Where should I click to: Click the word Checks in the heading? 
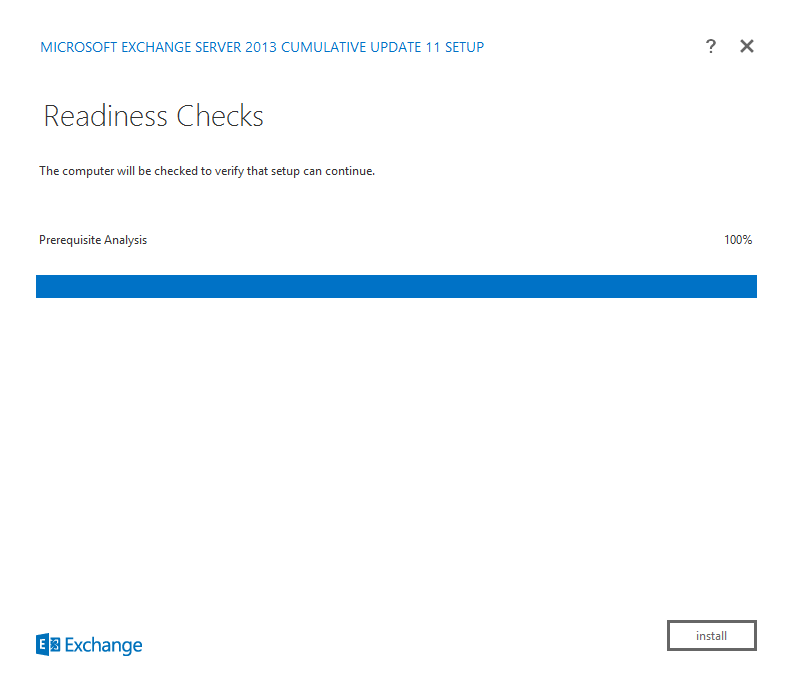tap(220, 117)
